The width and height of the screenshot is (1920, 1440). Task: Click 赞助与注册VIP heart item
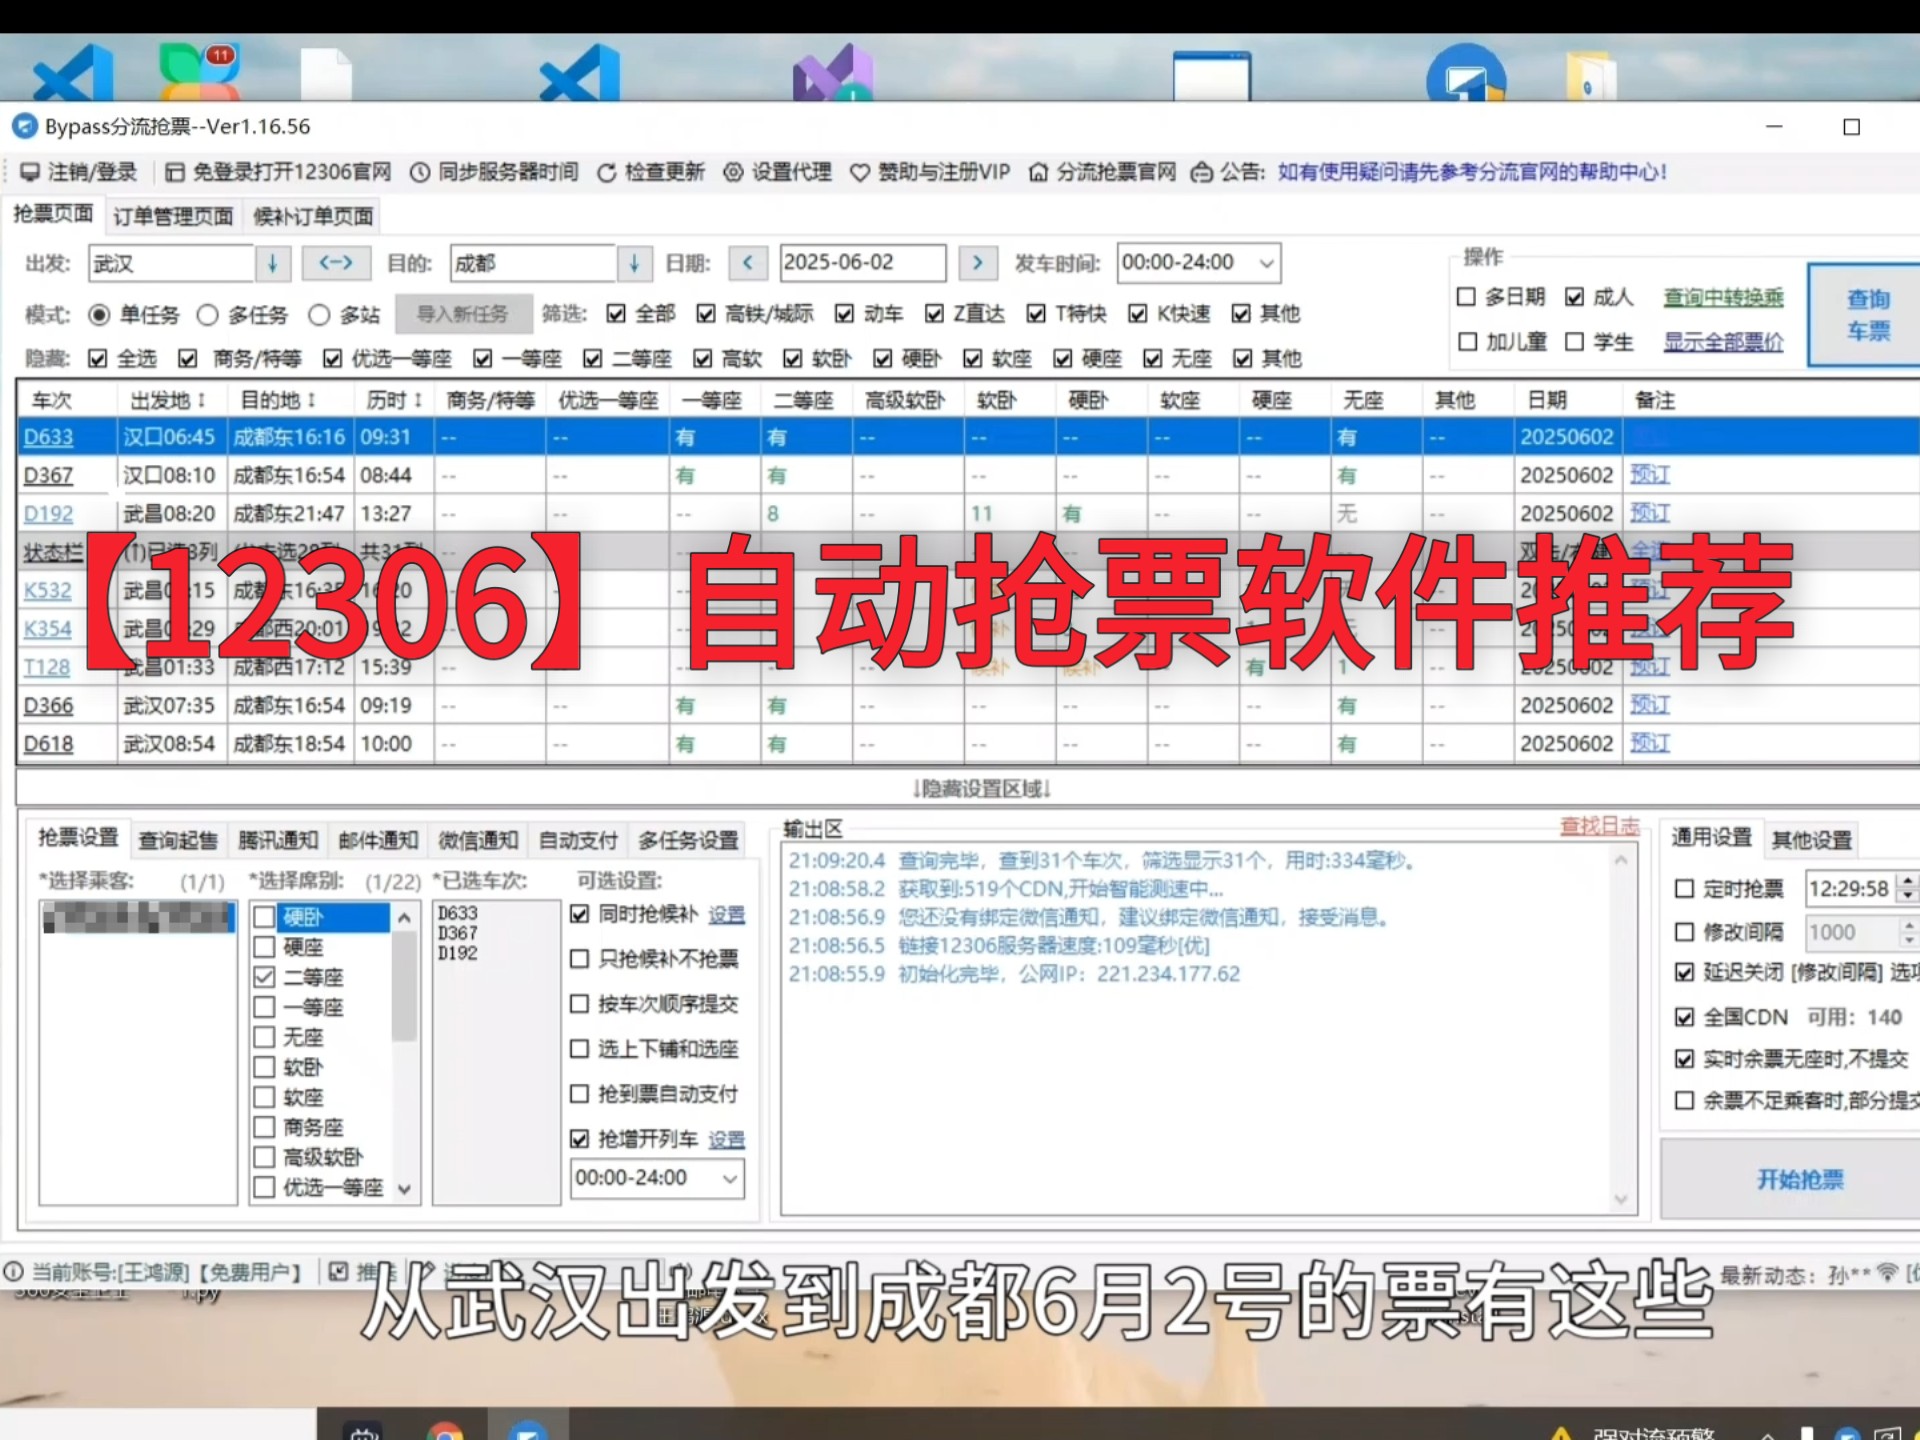930,172
